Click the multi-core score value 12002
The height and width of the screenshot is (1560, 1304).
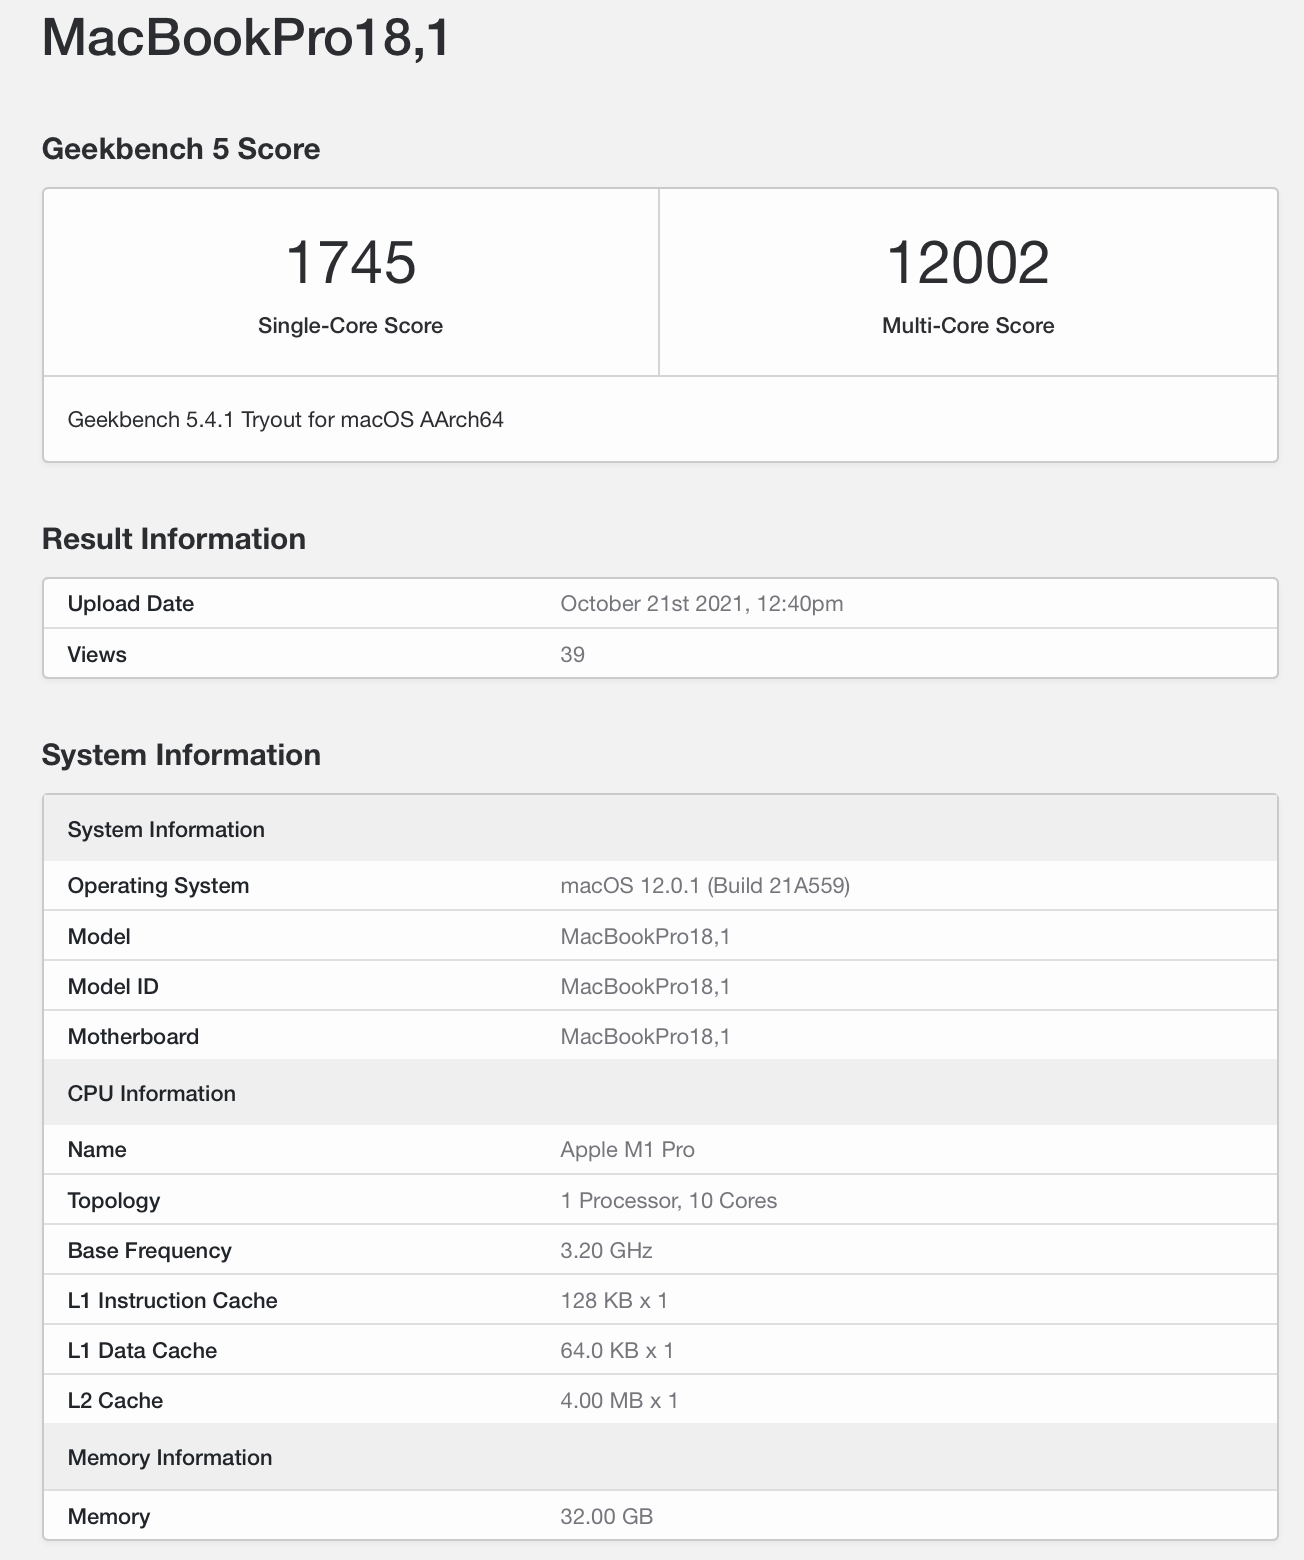pos(967,262)
